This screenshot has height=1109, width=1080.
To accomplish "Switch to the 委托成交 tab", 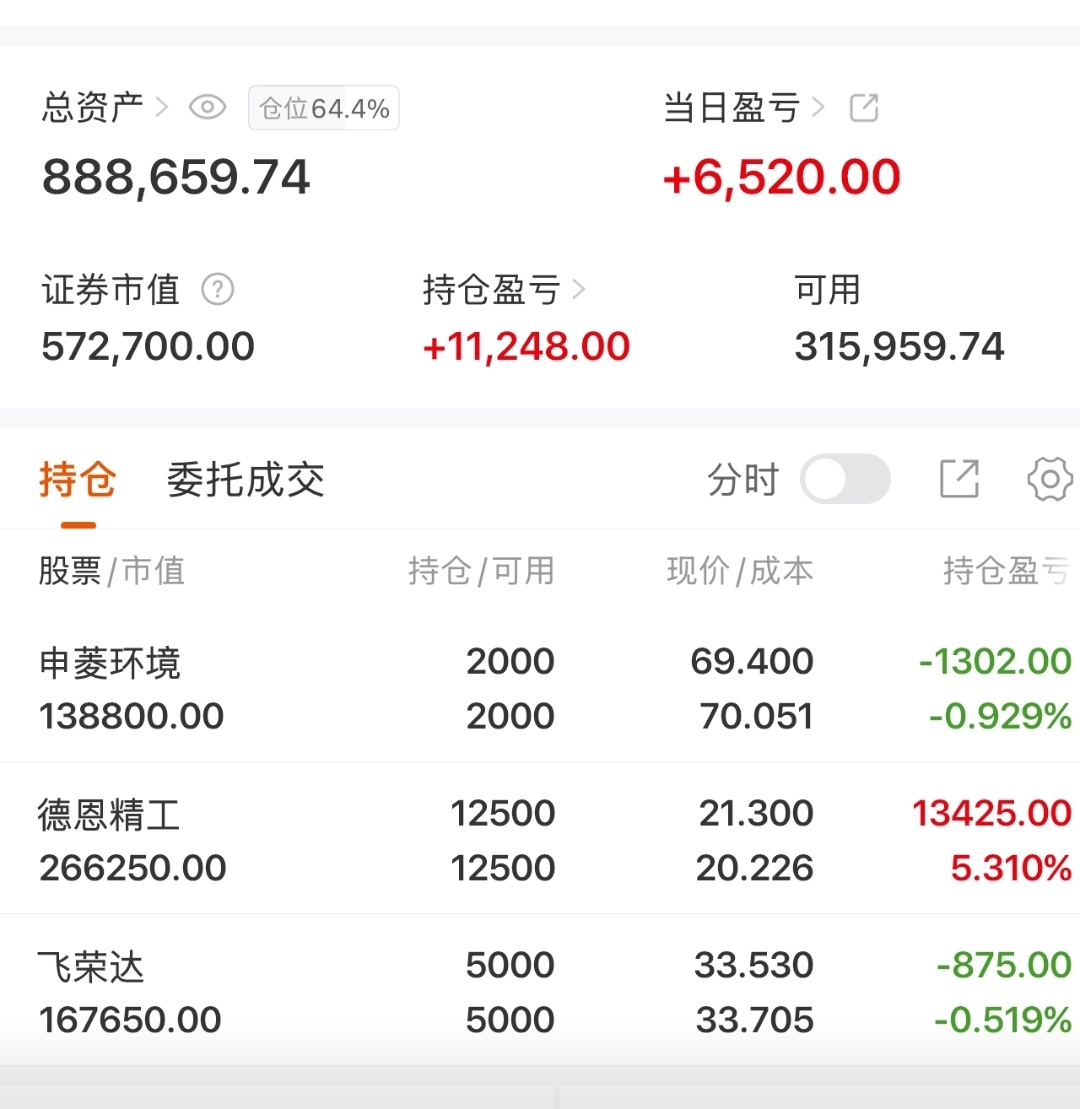I will tap(246, 481).
